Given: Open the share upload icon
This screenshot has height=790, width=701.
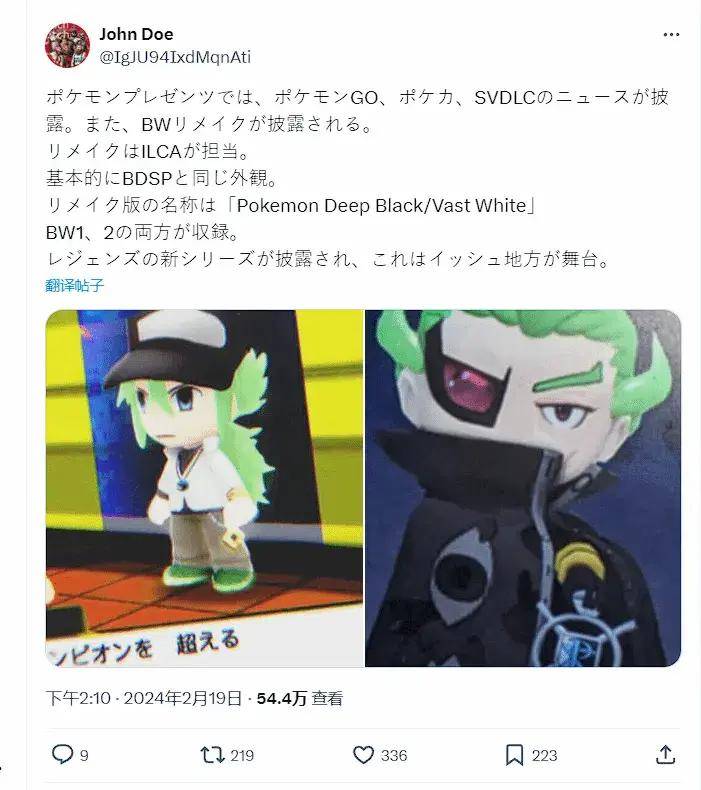Looking at the screenshot, I should point(665,754).
